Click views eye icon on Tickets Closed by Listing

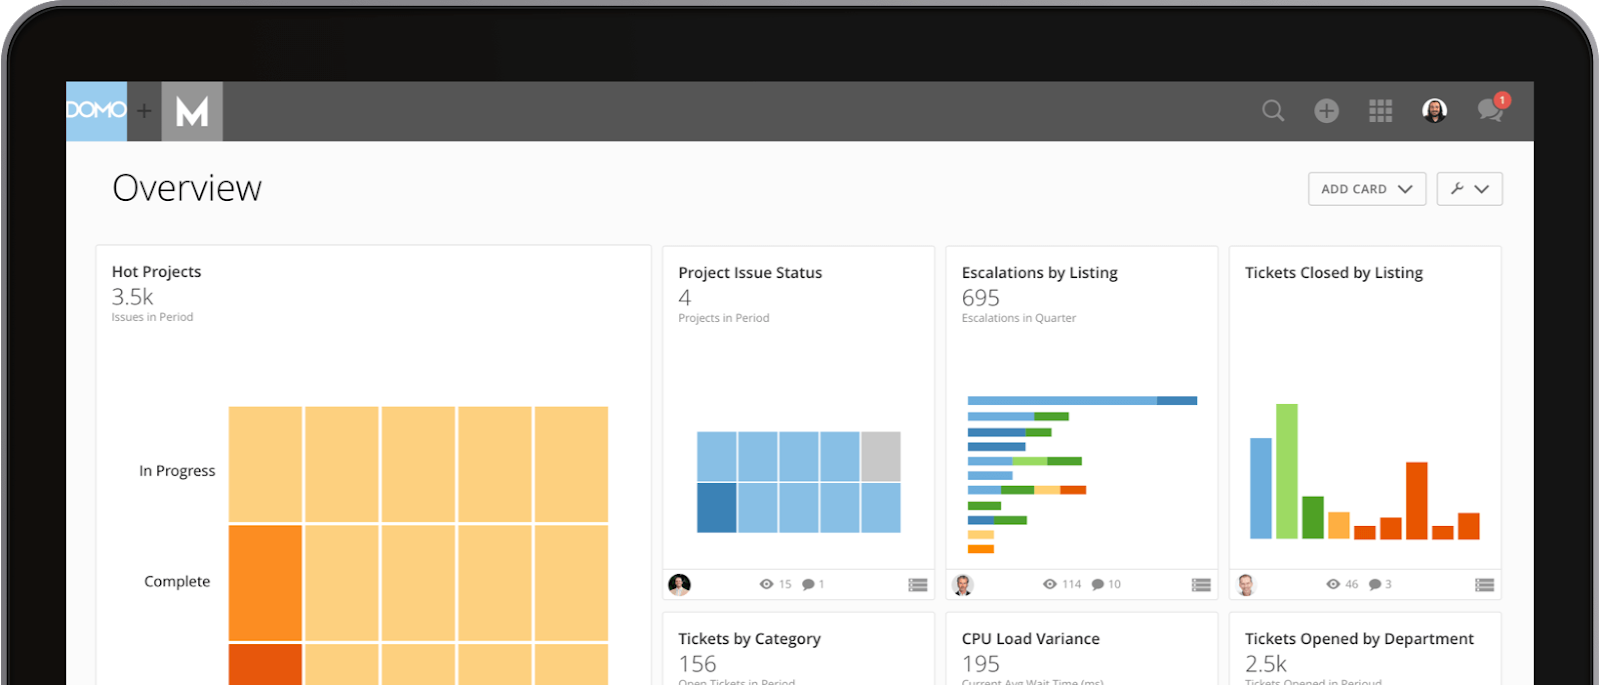[x=1332, y=584]
